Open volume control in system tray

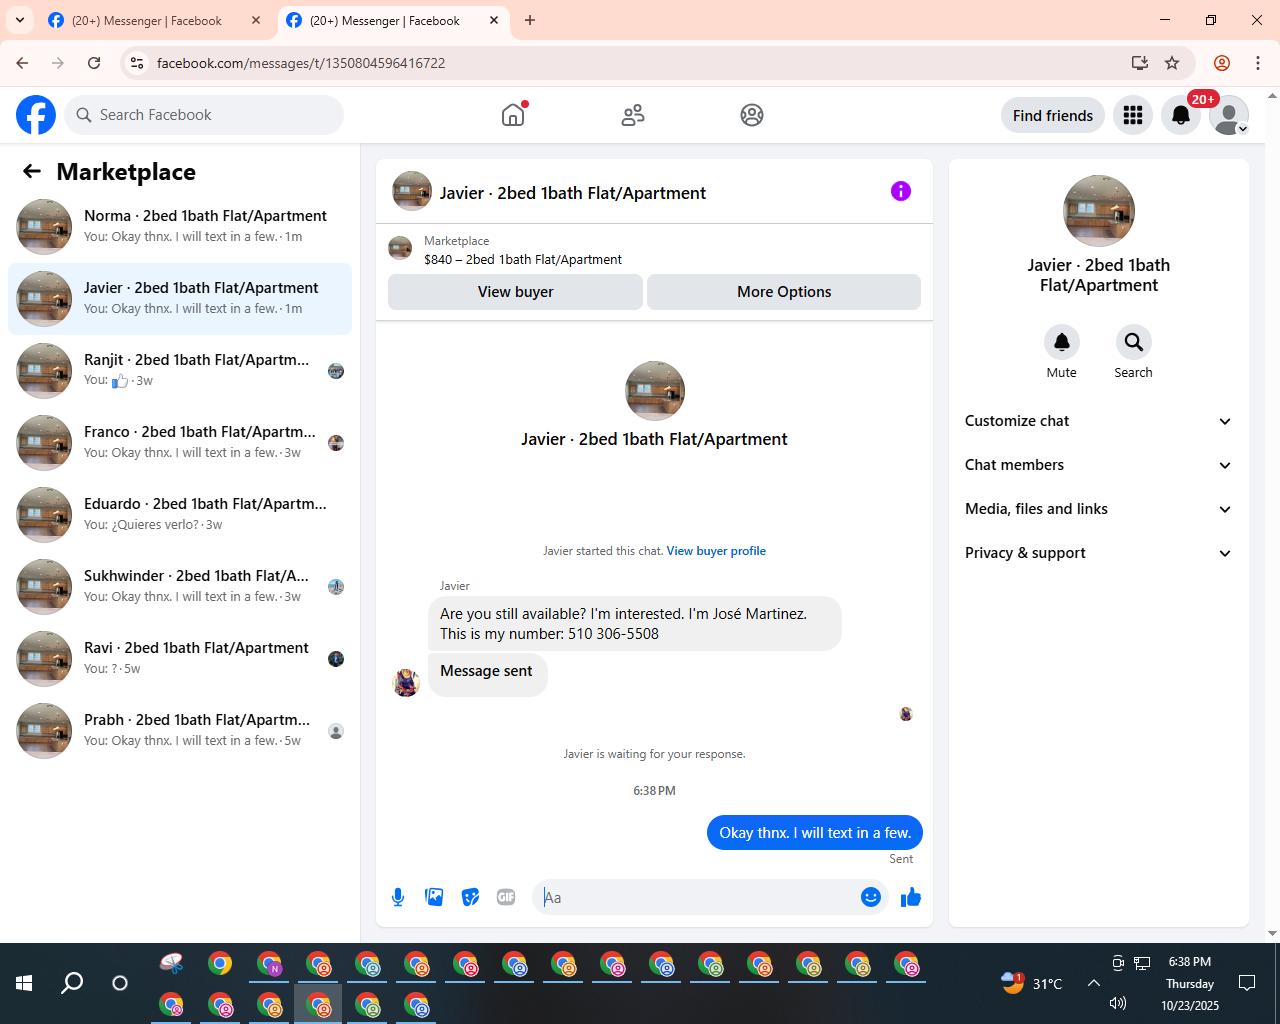1118,1003
